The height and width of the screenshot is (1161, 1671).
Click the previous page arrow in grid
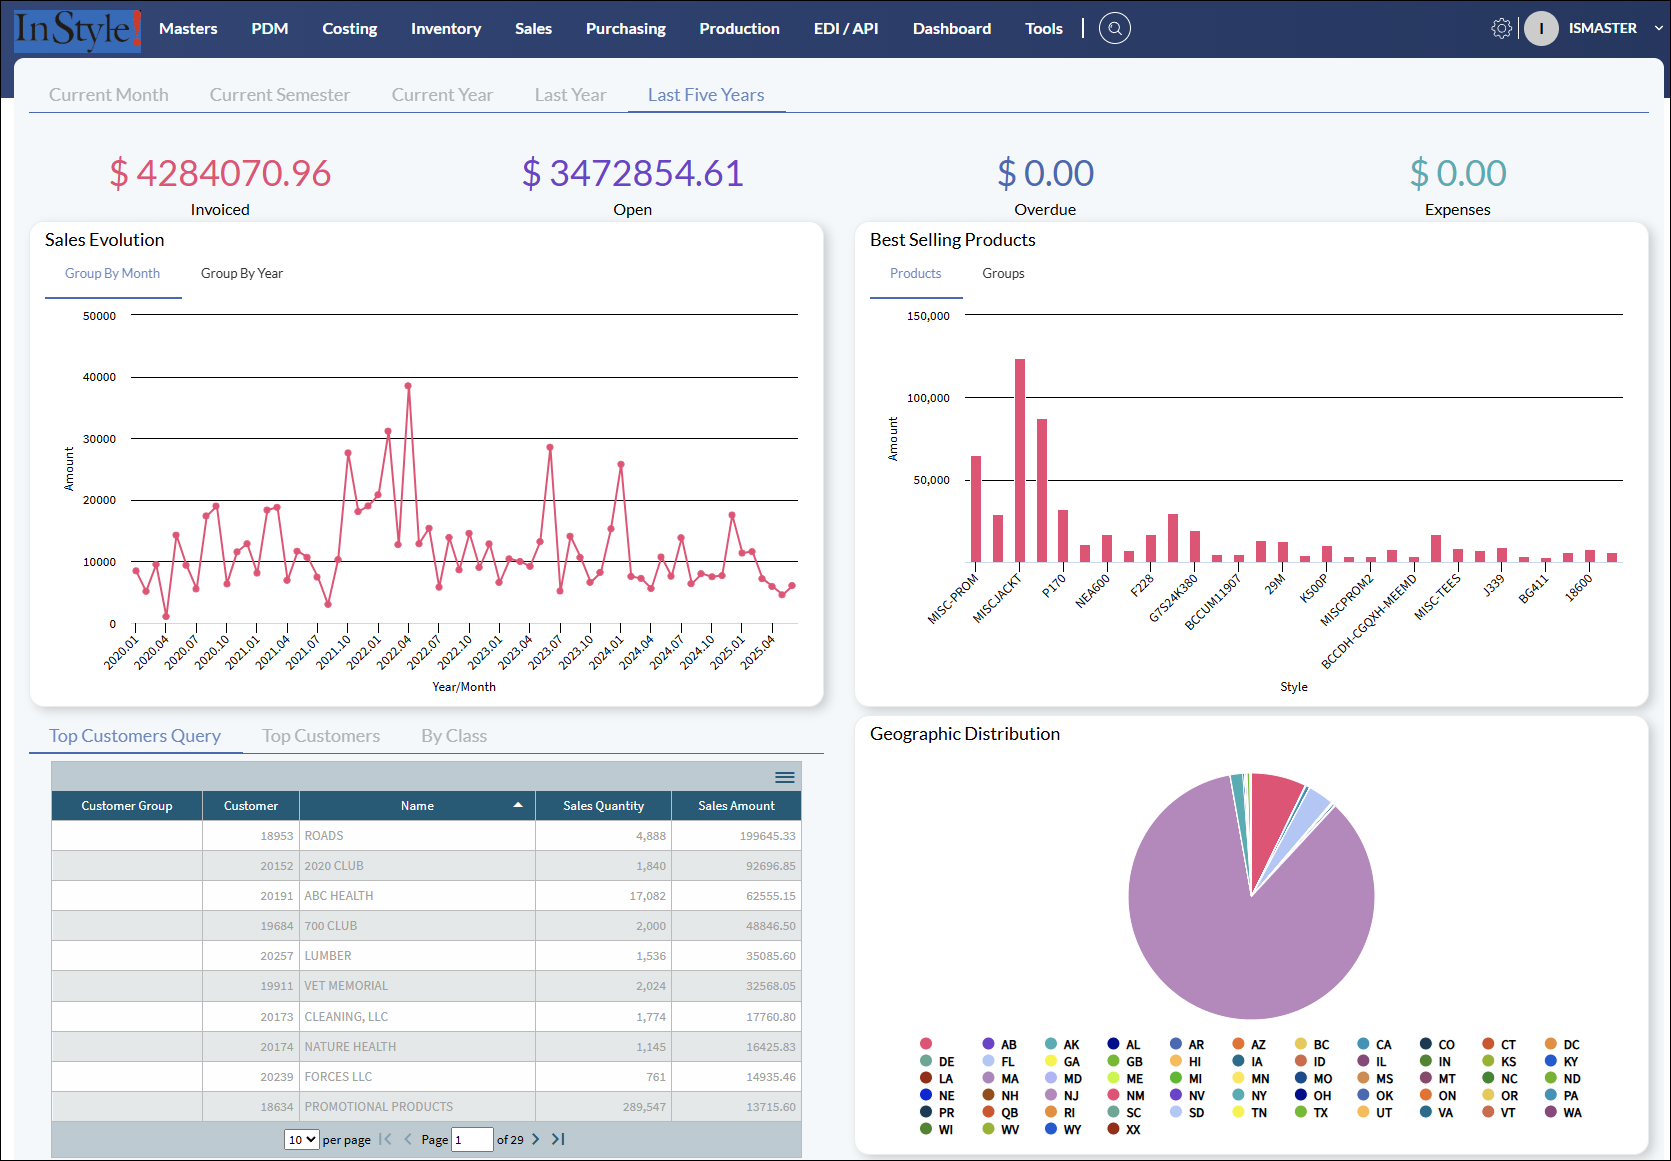click(408, 1139)
